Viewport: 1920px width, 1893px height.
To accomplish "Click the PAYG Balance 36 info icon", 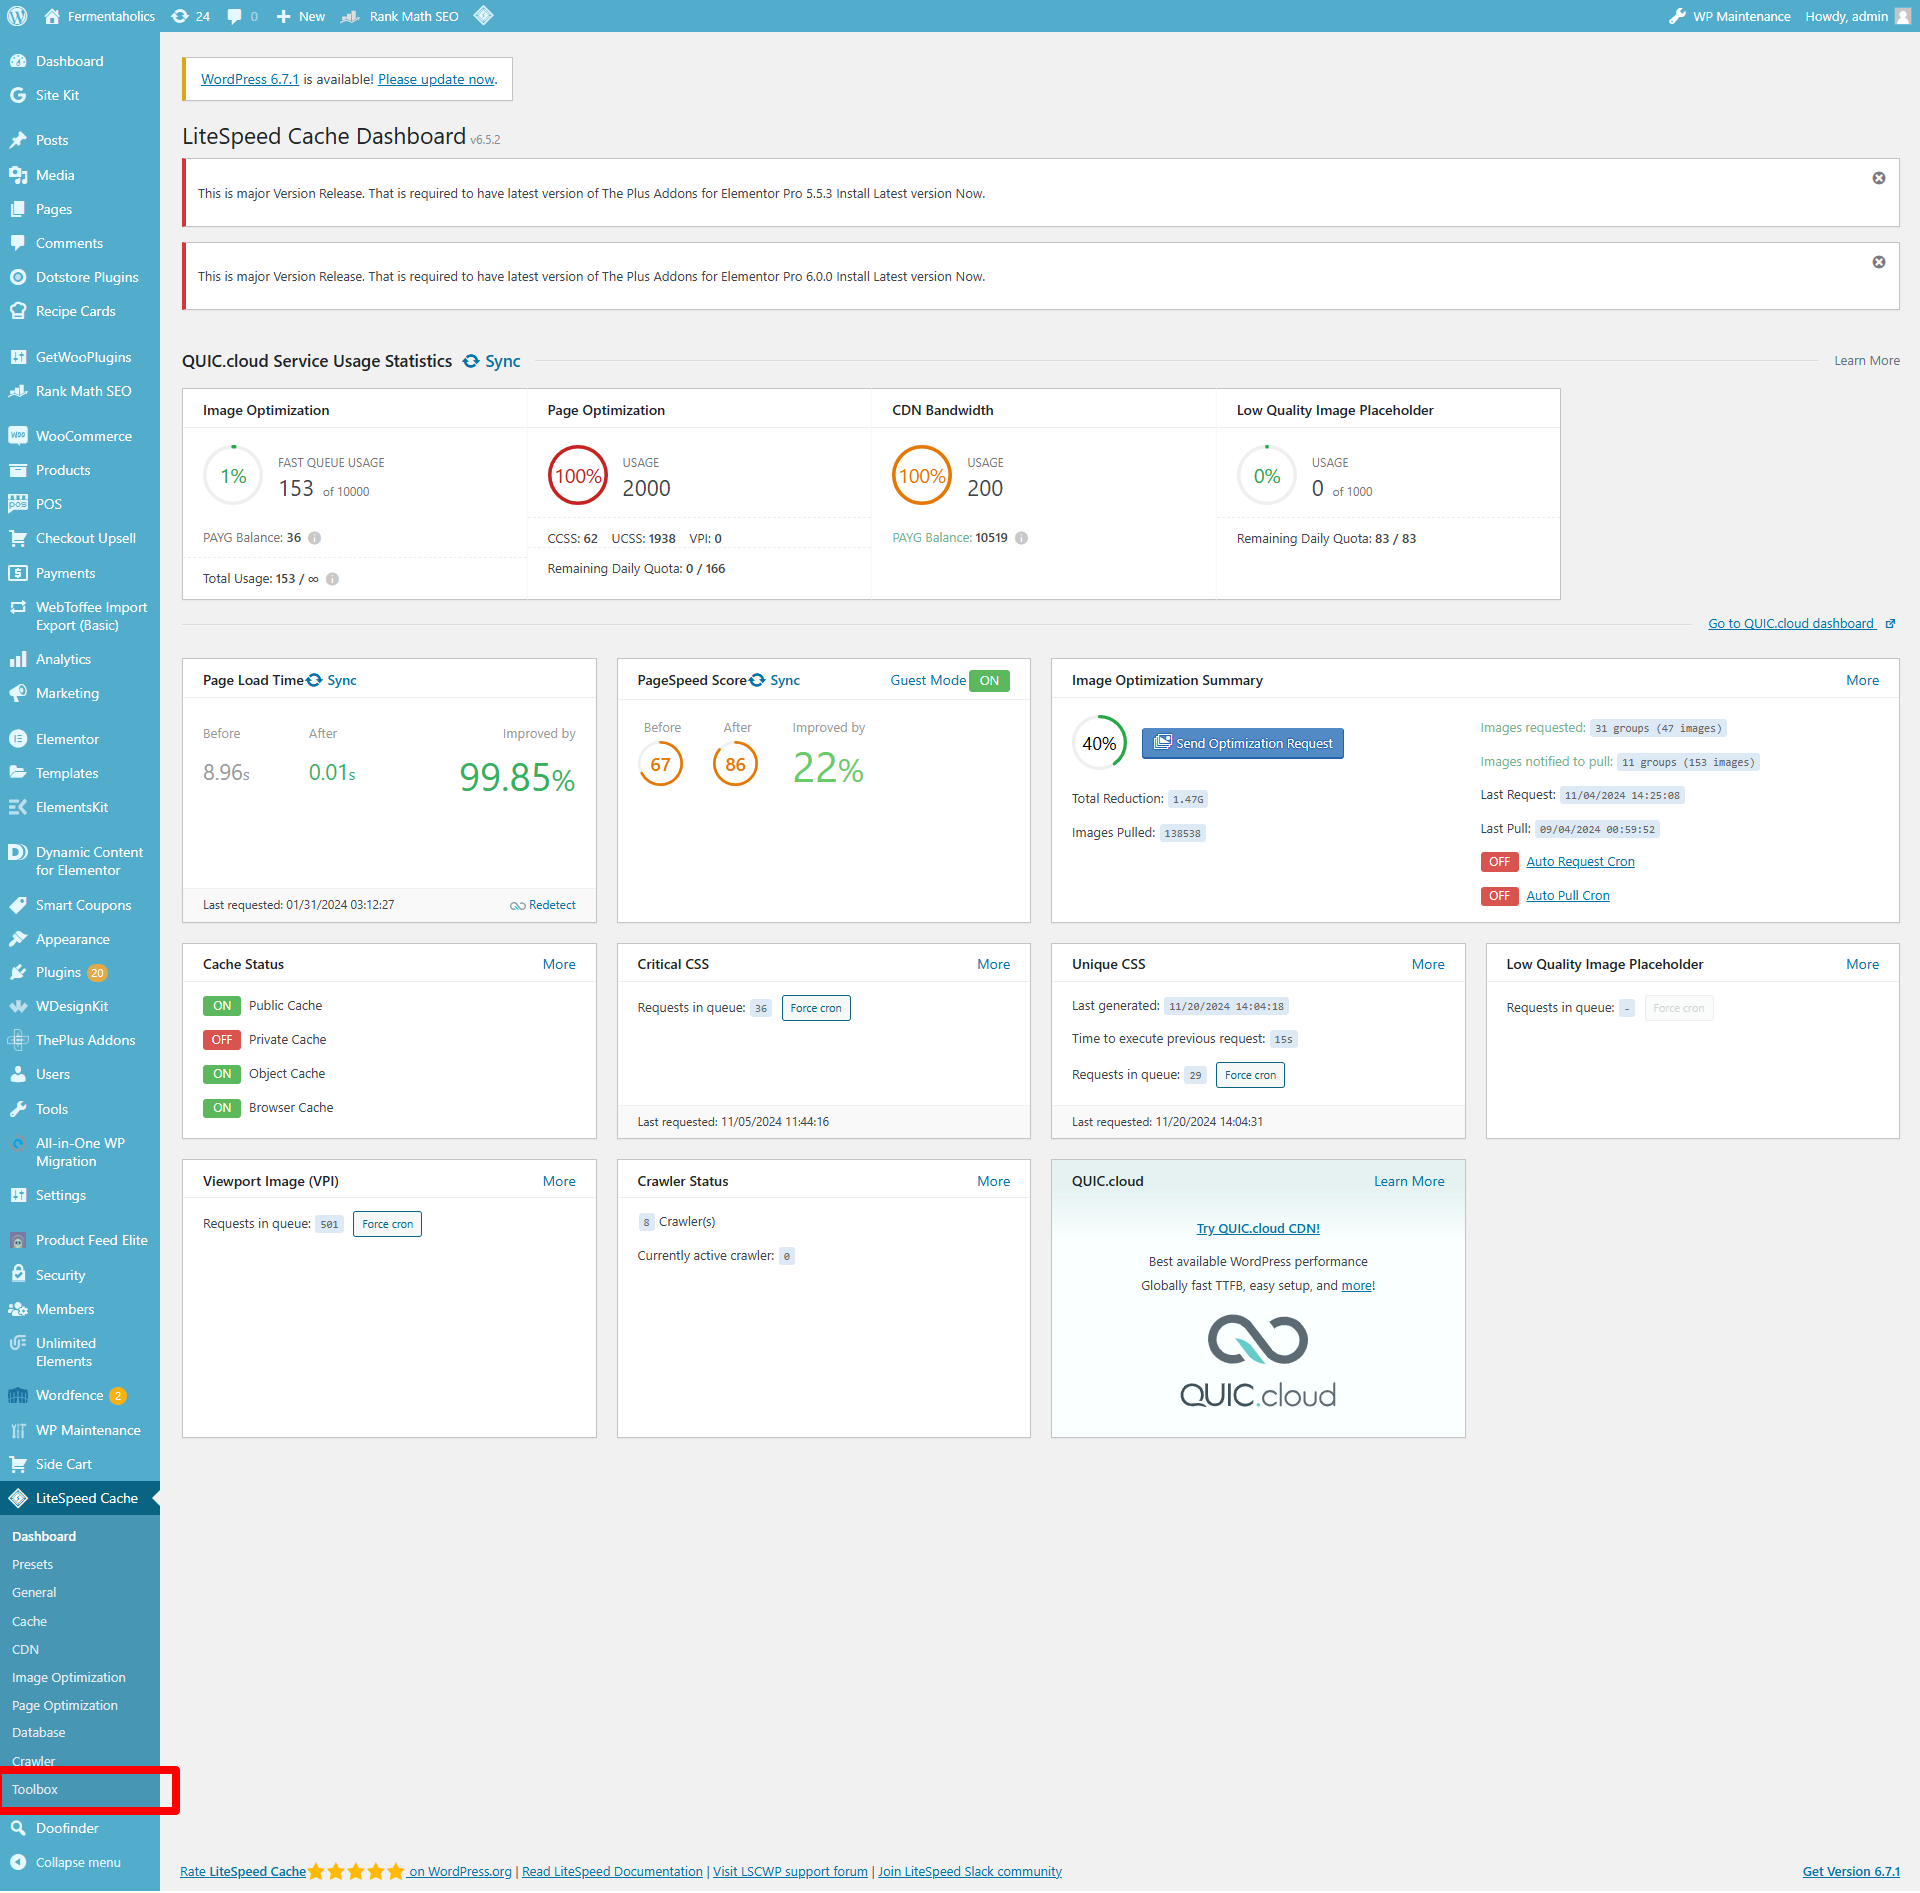I will point(315,538).
